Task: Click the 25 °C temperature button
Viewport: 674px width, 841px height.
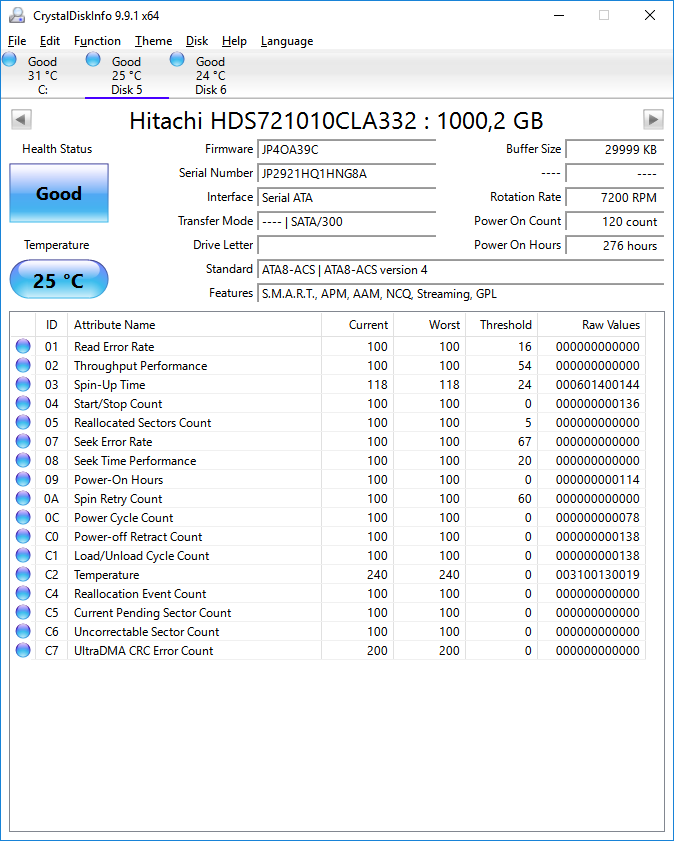Action: [x=59, y=279]
